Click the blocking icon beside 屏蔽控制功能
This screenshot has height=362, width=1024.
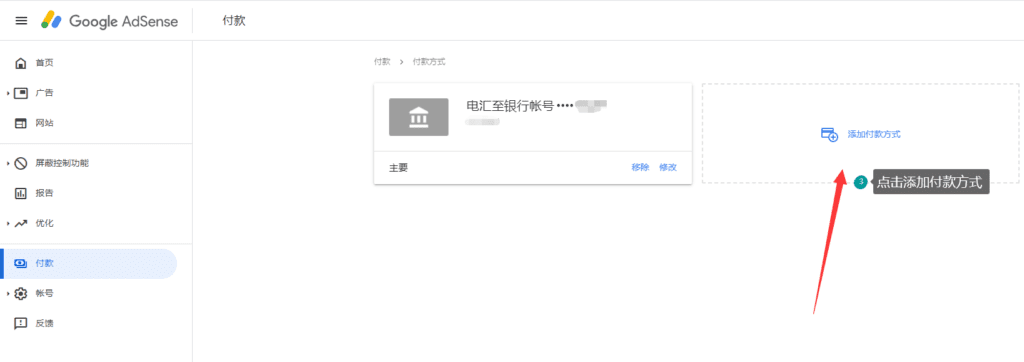point(21,163)
